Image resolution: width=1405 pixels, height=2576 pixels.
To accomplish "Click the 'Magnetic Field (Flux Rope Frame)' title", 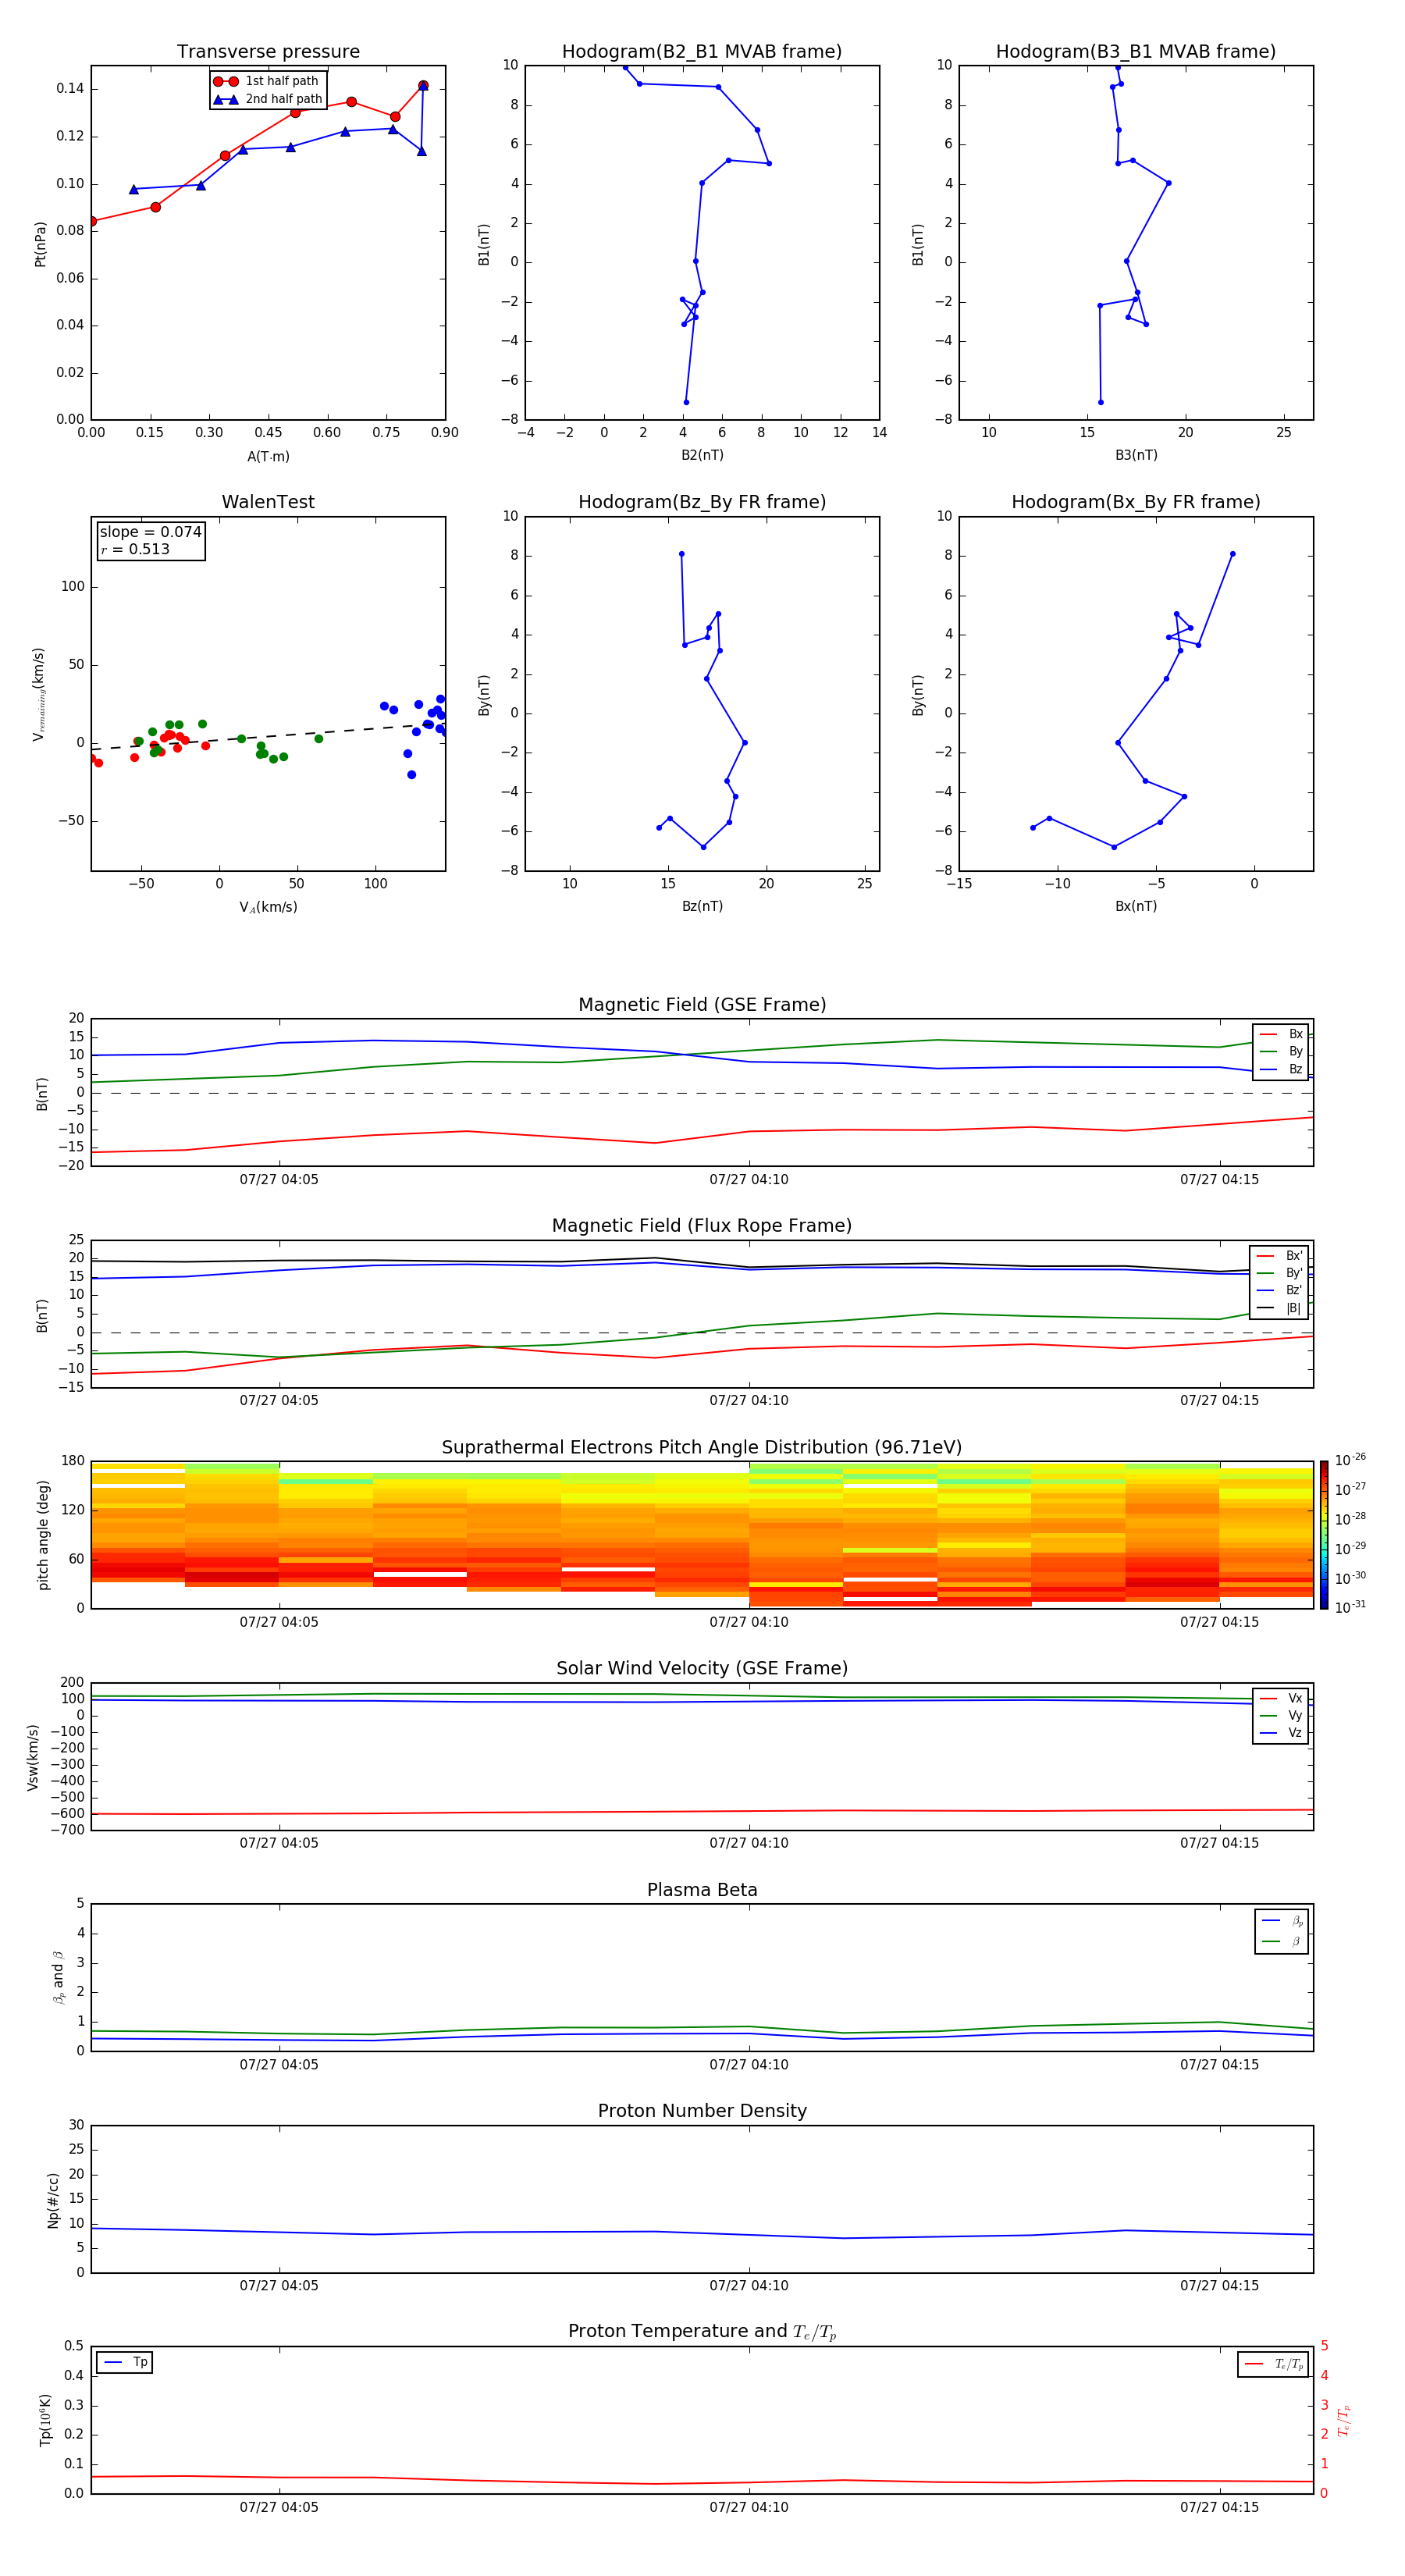I will 702,1226.
